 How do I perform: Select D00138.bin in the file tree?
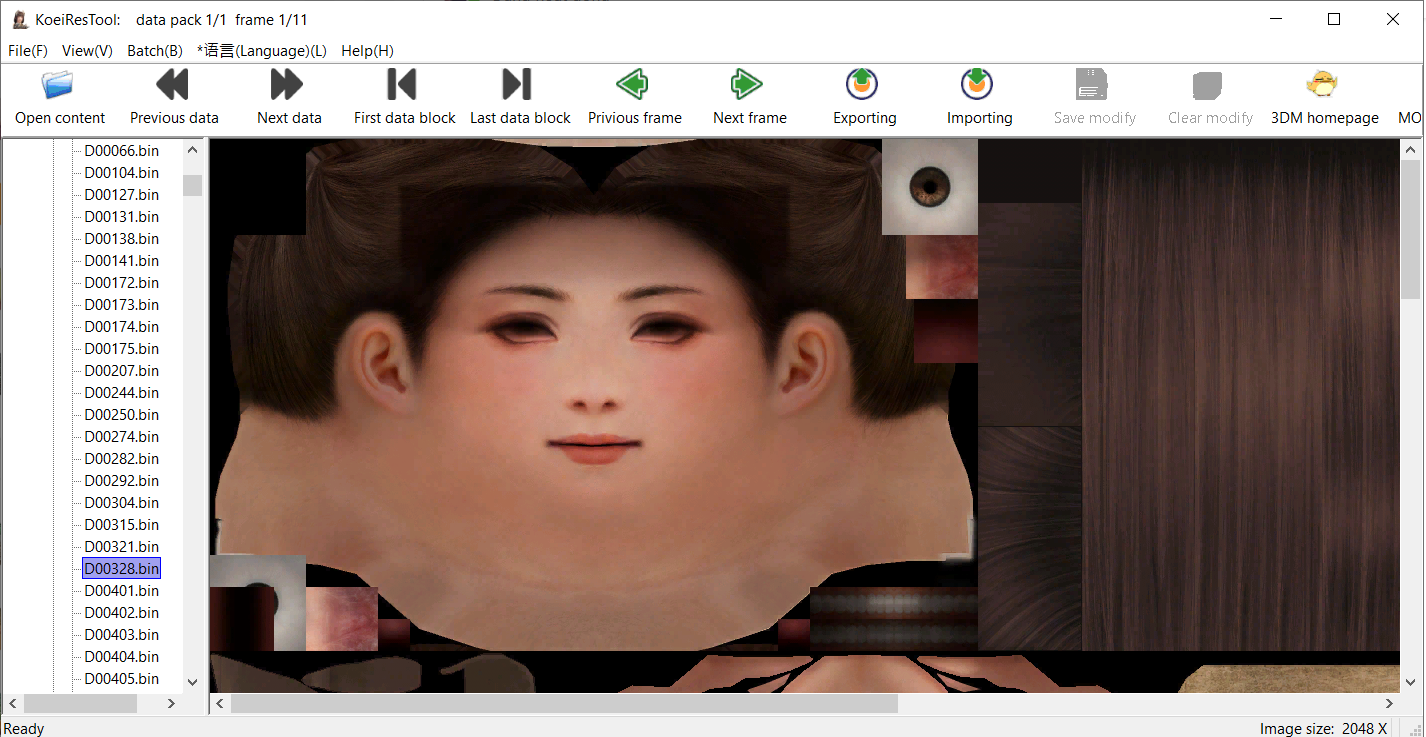121,239
